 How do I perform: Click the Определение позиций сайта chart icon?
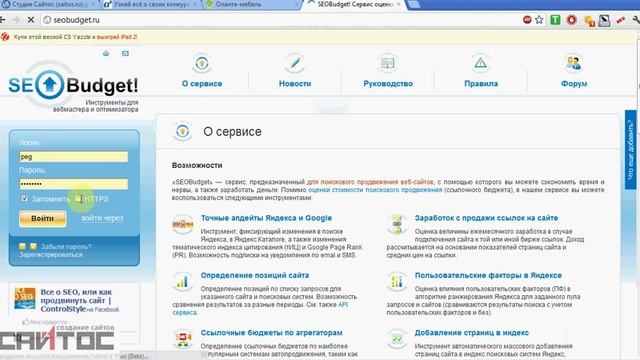pyautogui.click(x=182, y=282)
